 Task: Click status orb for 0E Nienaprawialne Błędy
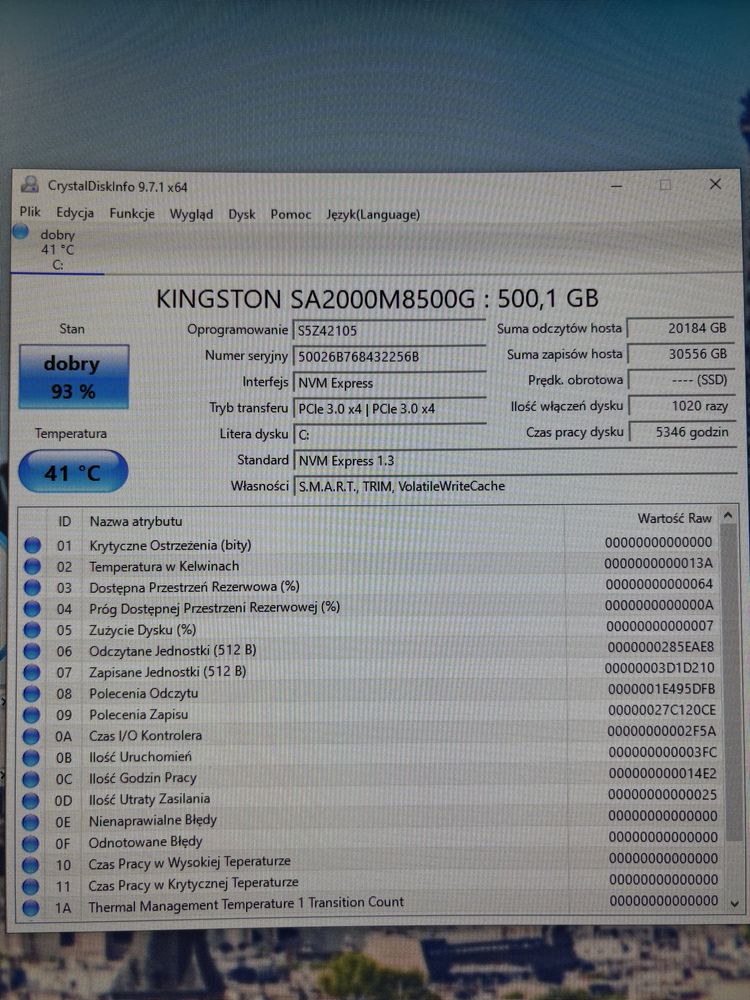tap(31, 822)
